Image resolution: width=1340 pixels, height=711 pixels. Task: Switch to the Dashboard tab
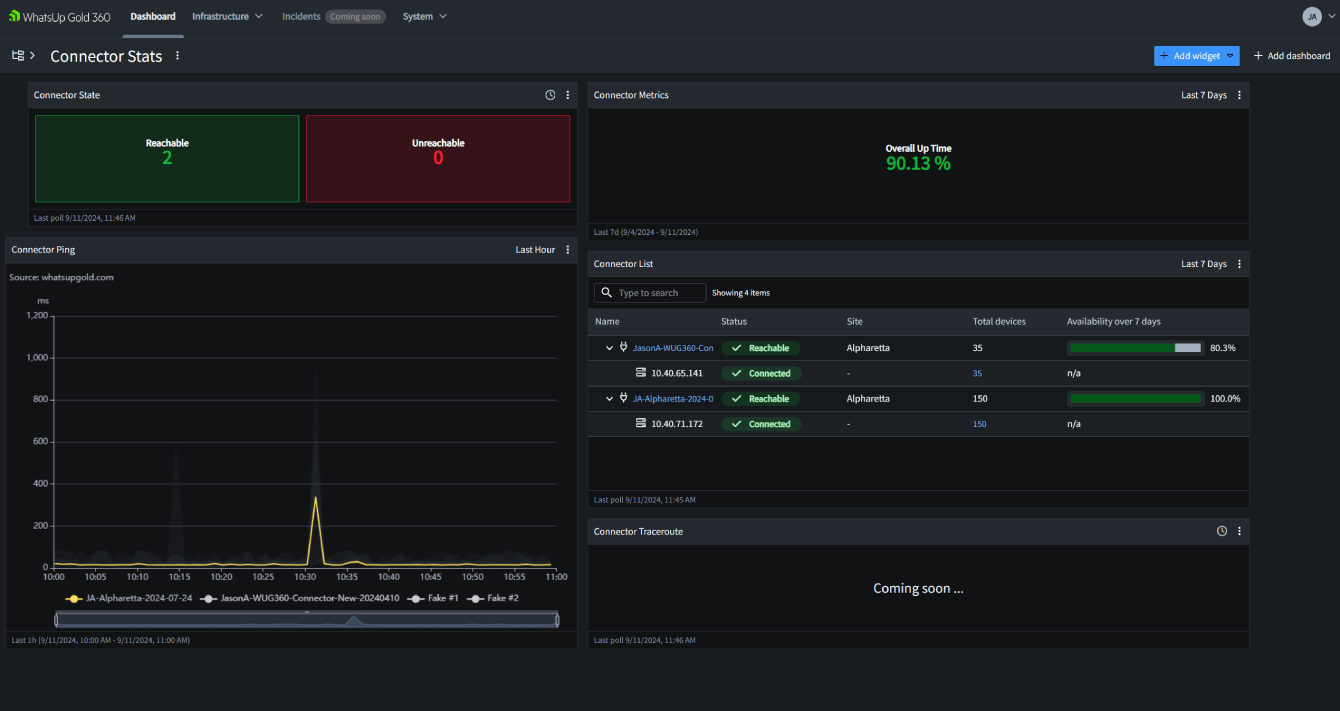[153, 16]
